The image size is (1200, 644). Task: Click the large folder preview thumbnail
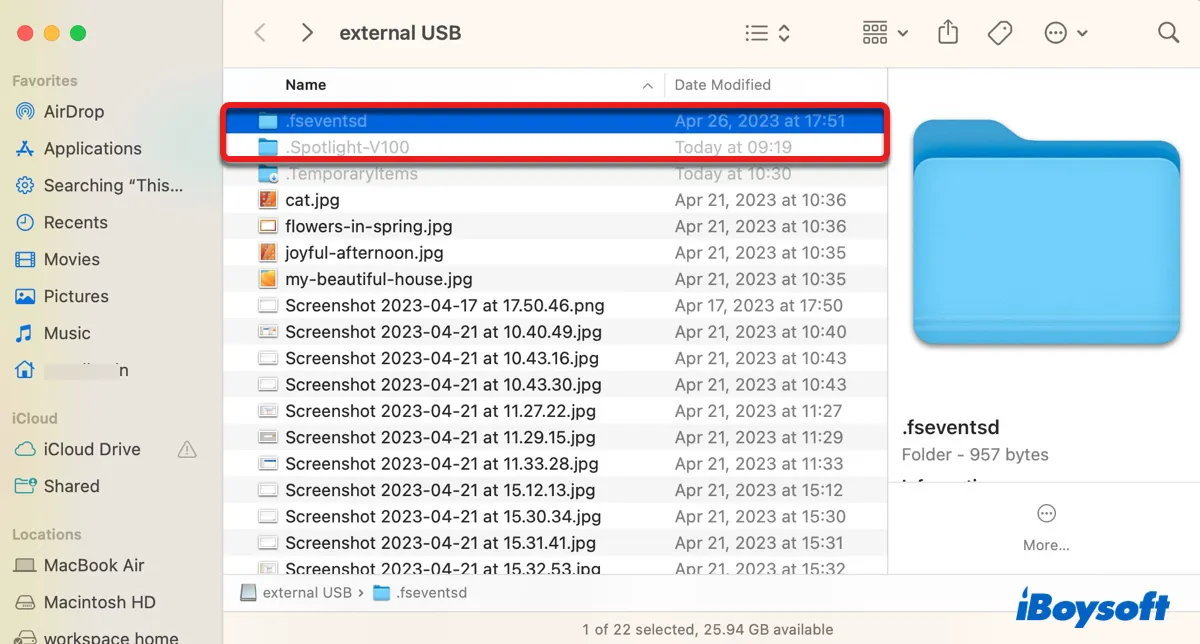(1046, 232)
